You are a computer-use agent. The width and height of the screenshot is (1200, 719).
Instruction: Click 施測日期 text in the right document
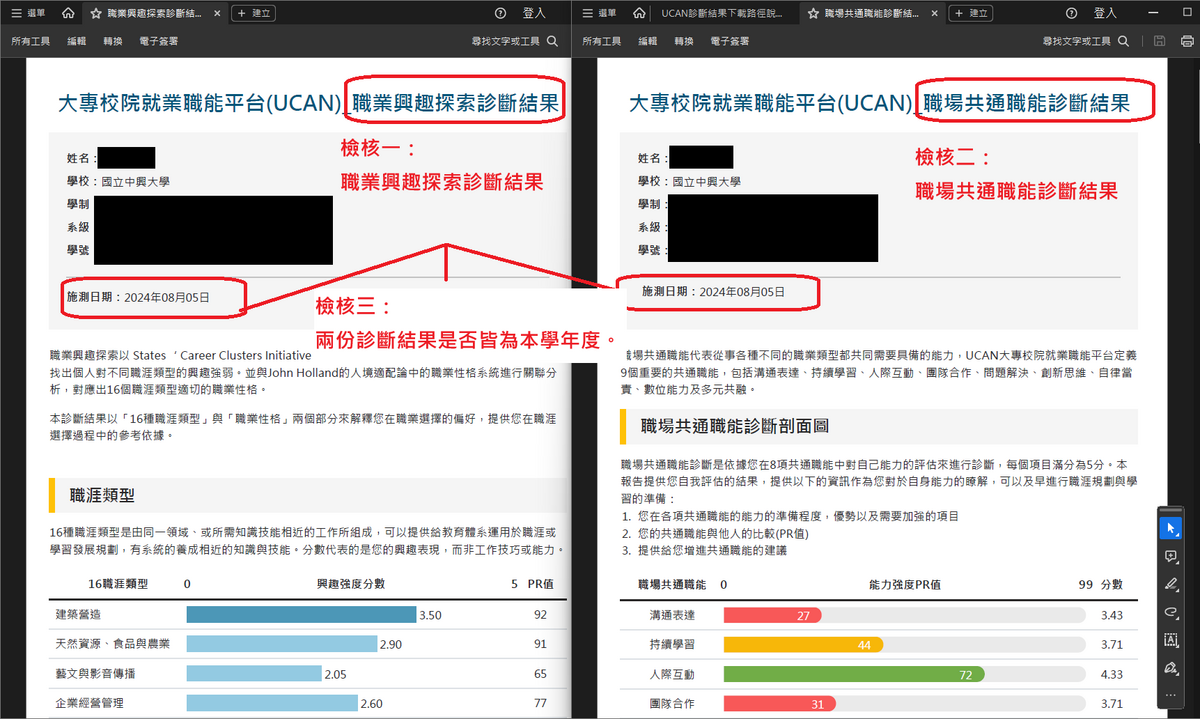713,291
